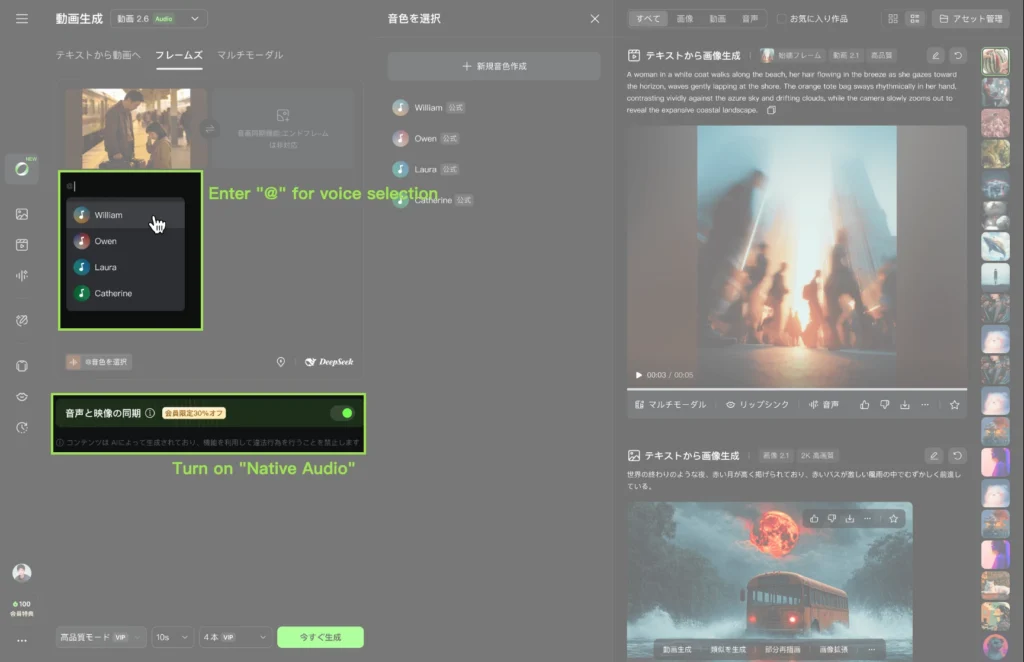
Task: Turn off the 音声と映像の同期 toggle
Action: (343, 413)
